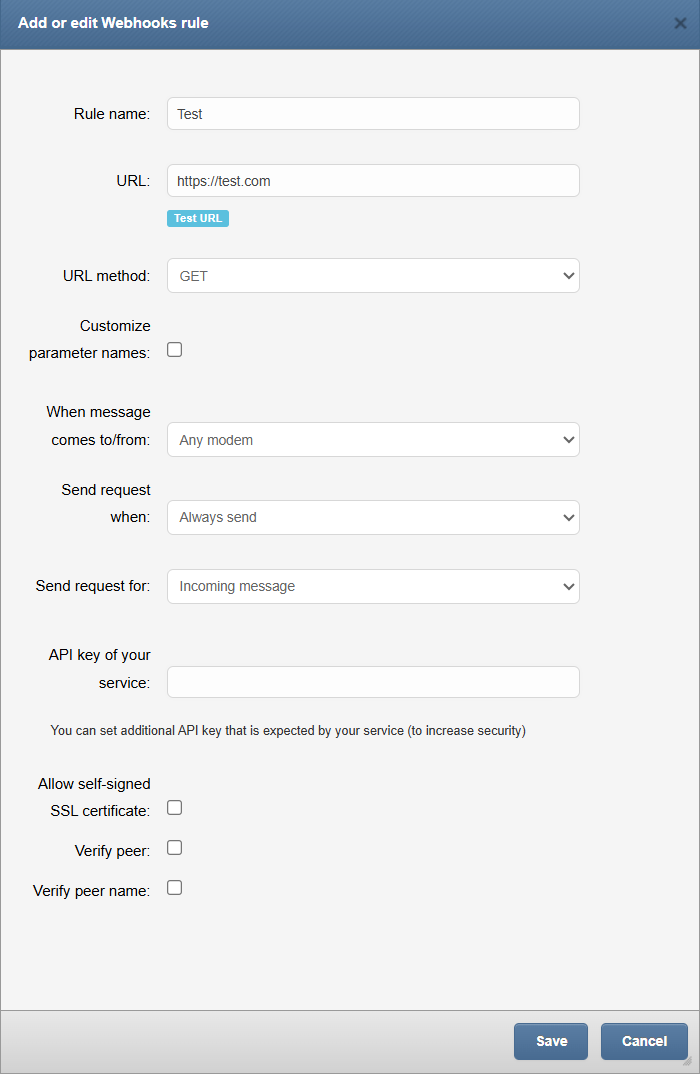Image resolution: width=700 pixels, height=1074 pixels.
Task: Save the webhooks rule
Action: click(x=551, y=1041)
